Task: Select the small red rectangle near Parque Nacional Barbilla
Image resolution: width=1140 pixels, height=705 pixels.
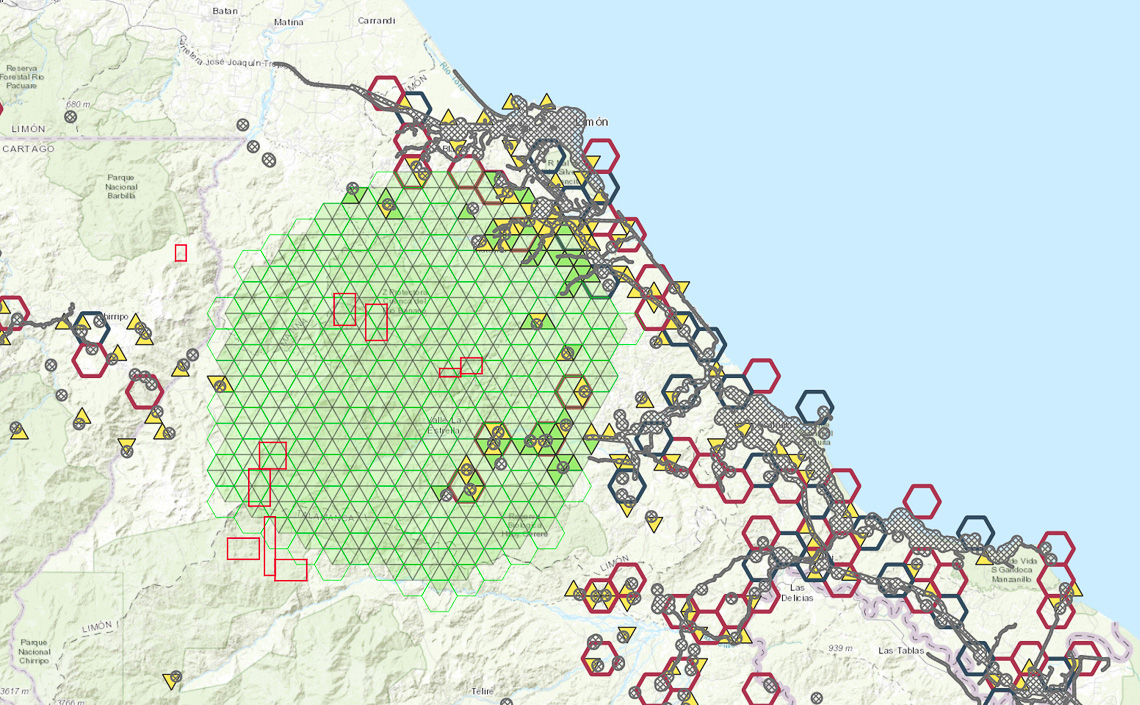Action: click(180, 253)
